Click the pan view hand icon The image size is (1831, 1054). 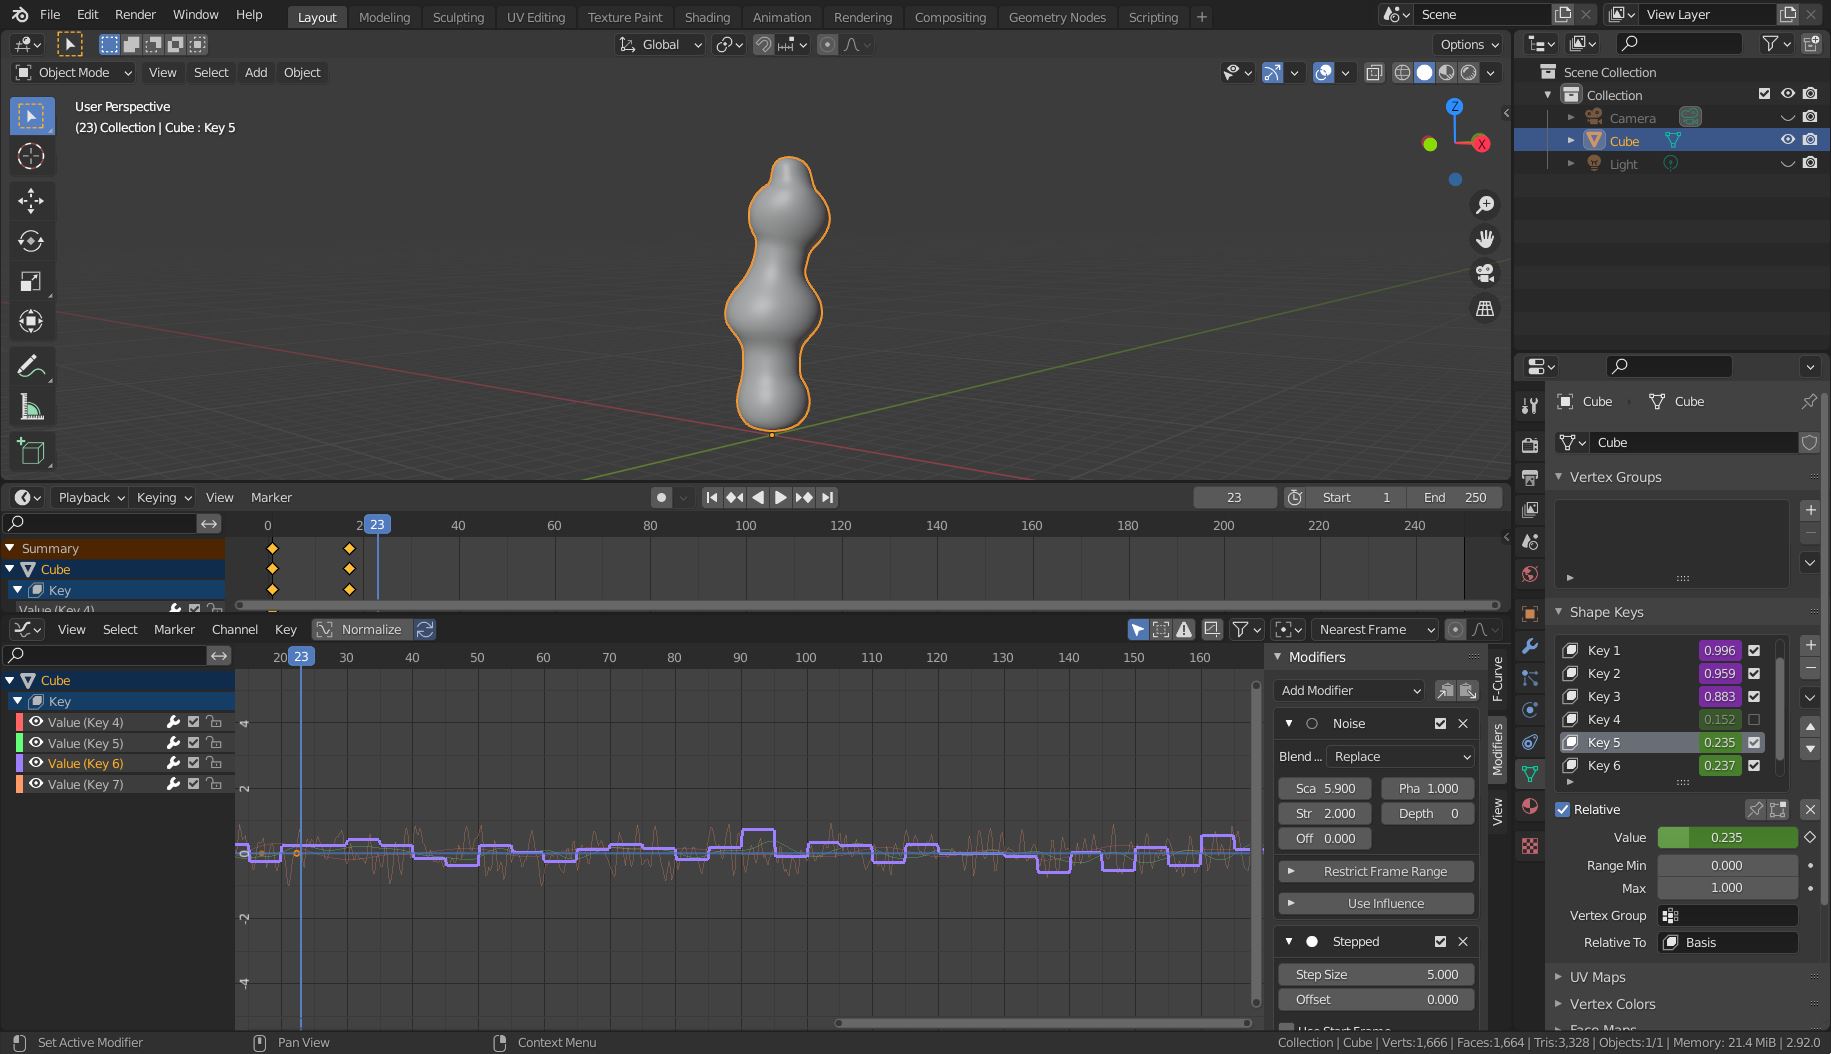coord(1485,239)
